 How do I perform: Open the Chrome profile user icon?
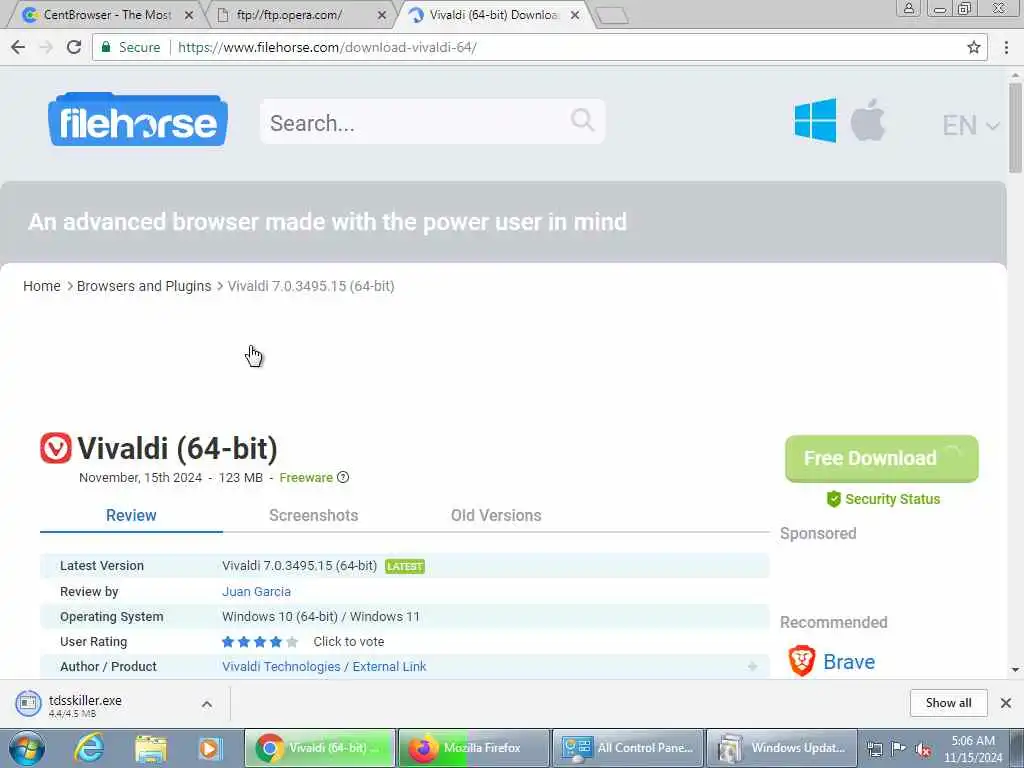pyautogui.click(x=908, y=8)
